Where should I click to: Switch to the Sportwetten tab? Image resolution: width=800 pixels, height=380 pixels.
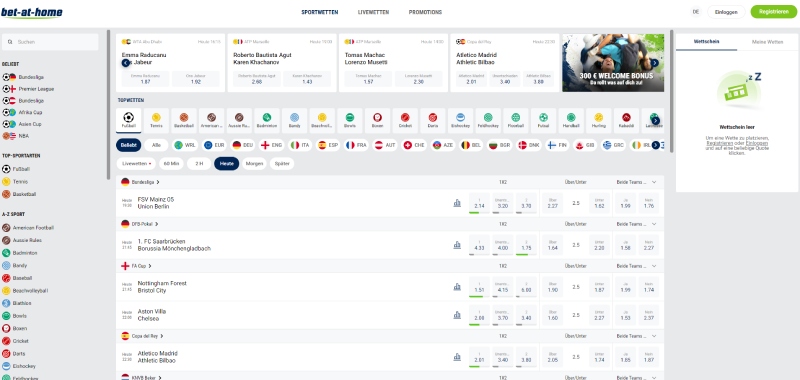click(320, 12)
